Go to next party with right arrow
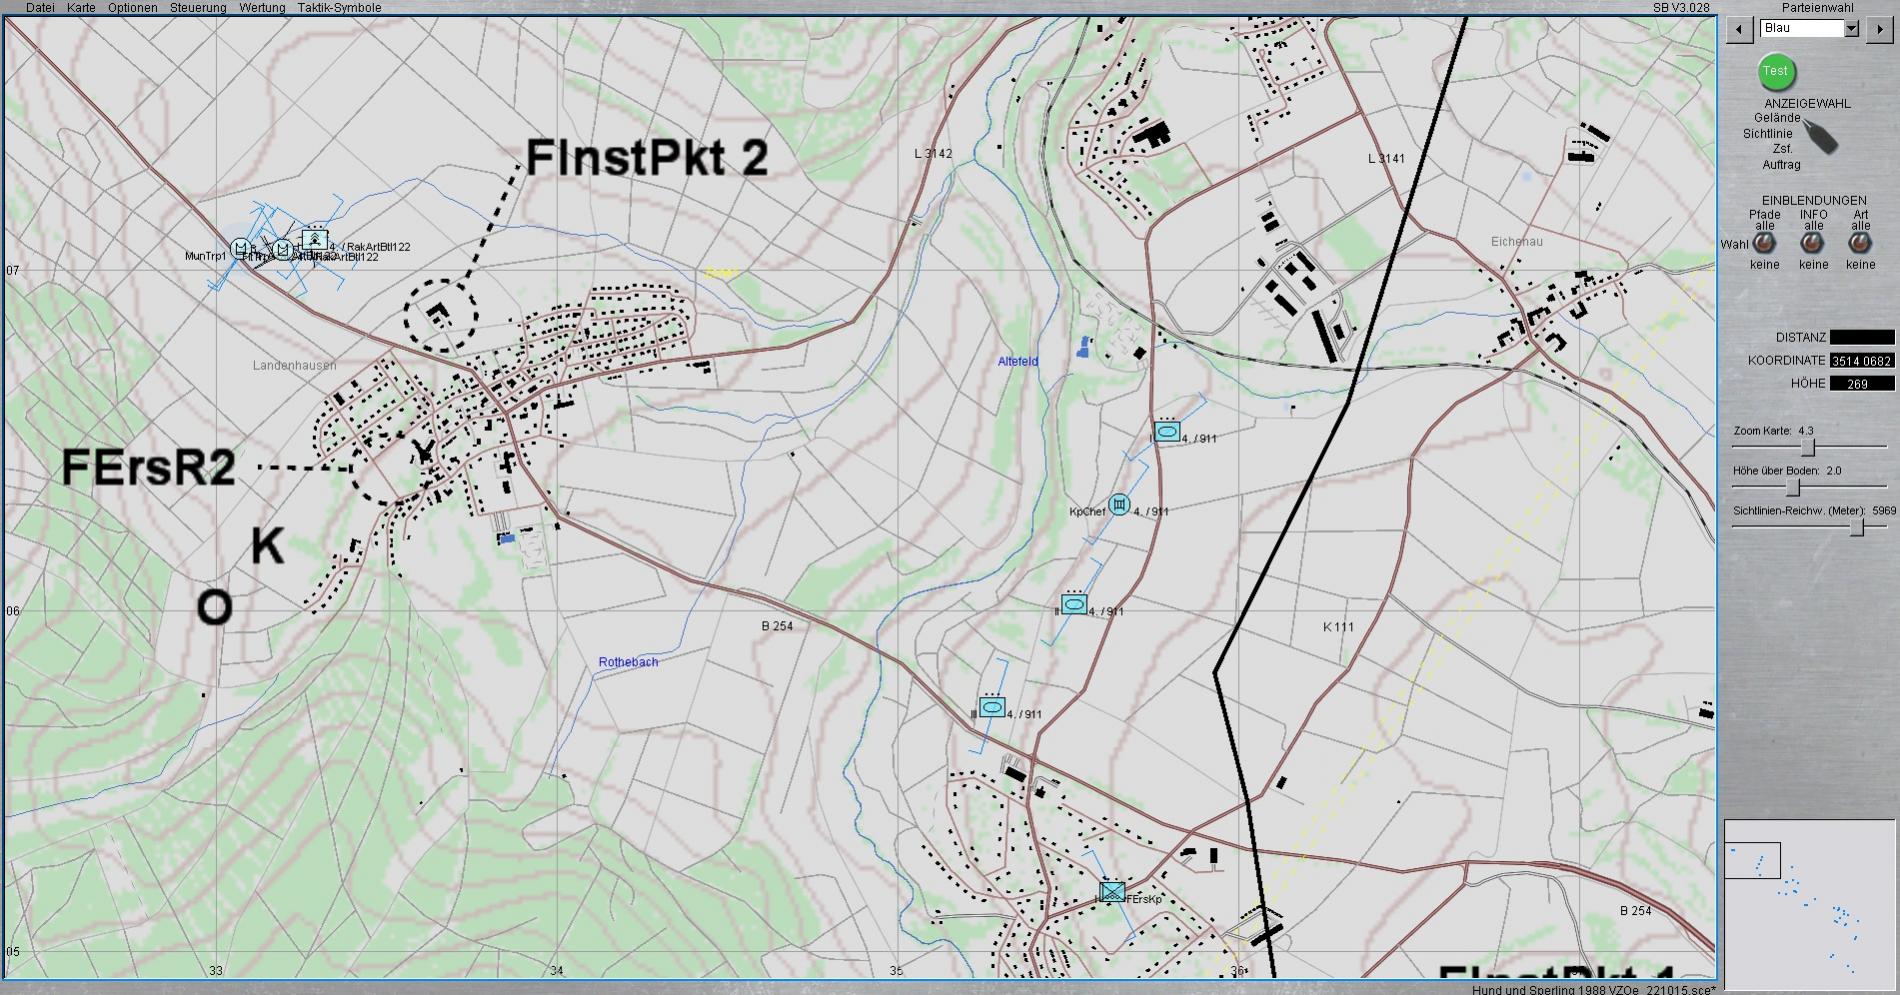Viewport: 1900px width, 995px height. (1878, 29)
